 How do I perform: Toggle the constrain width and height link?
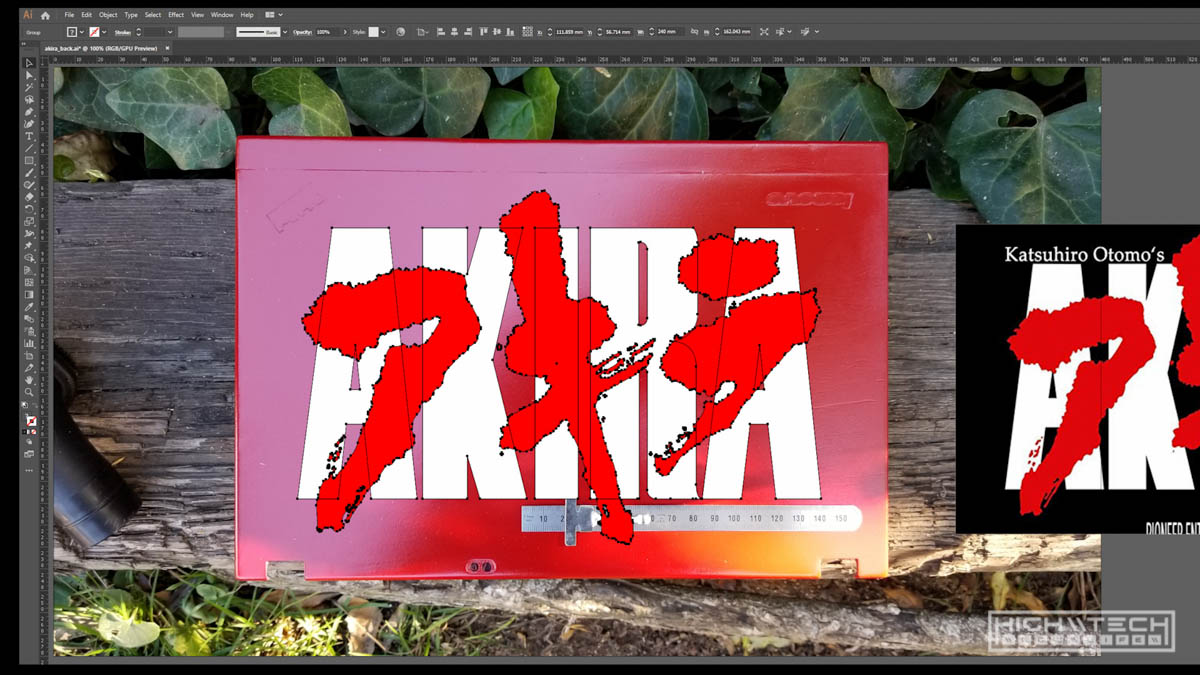pos(694,32)
